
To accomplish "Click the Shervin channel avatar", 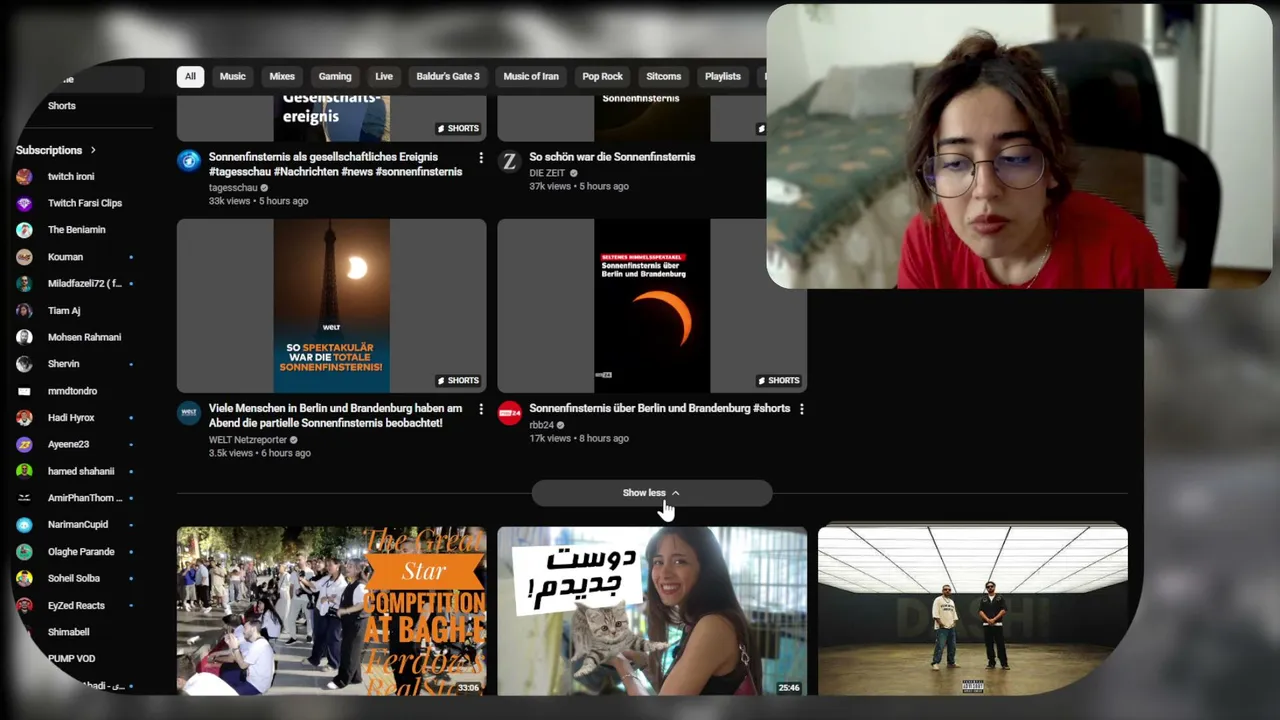I will coord(24,364).
